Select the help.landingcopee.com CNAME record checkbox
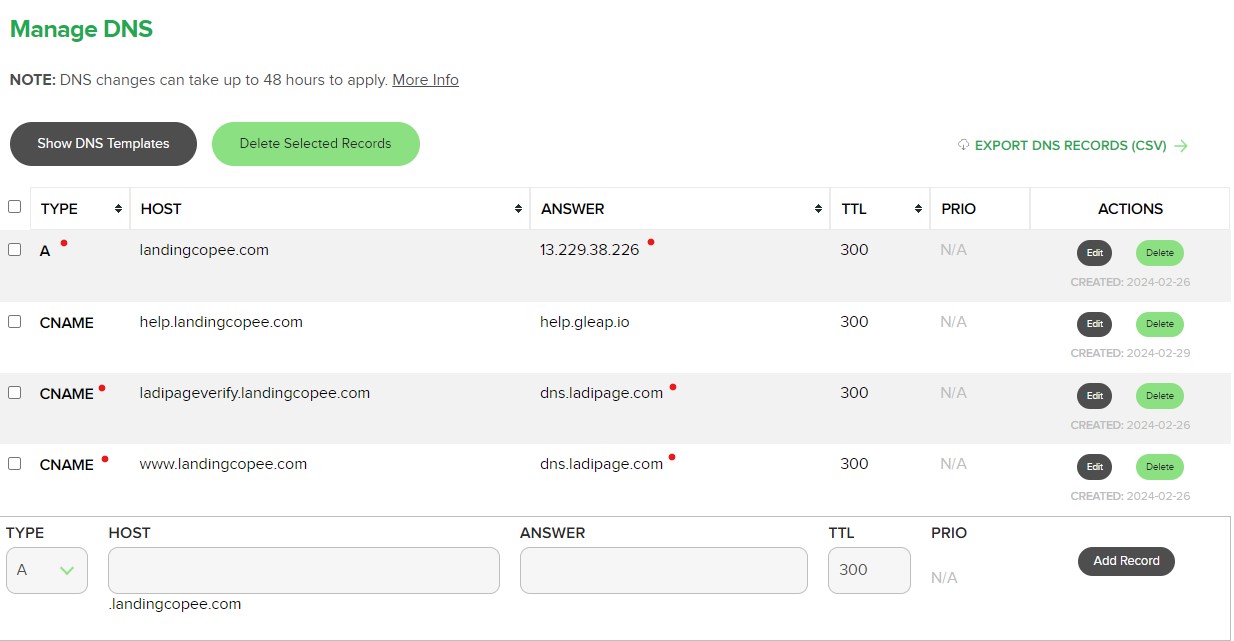 (x=14, y=322)
